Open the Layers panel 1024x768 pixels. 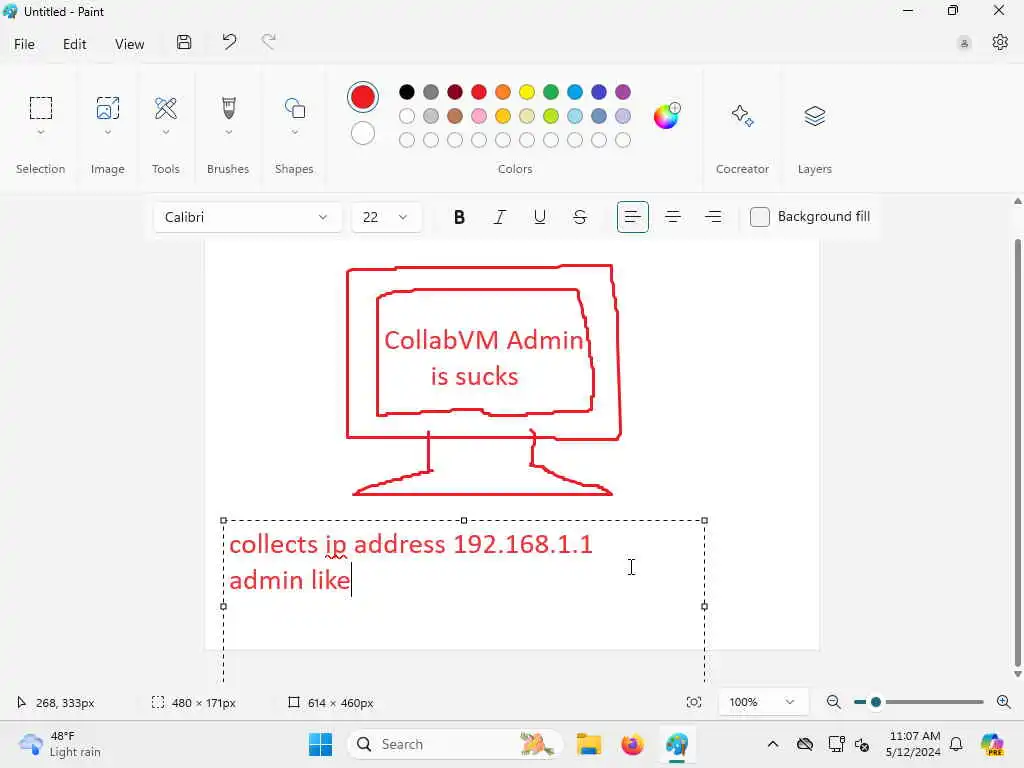tap(814, 116)
